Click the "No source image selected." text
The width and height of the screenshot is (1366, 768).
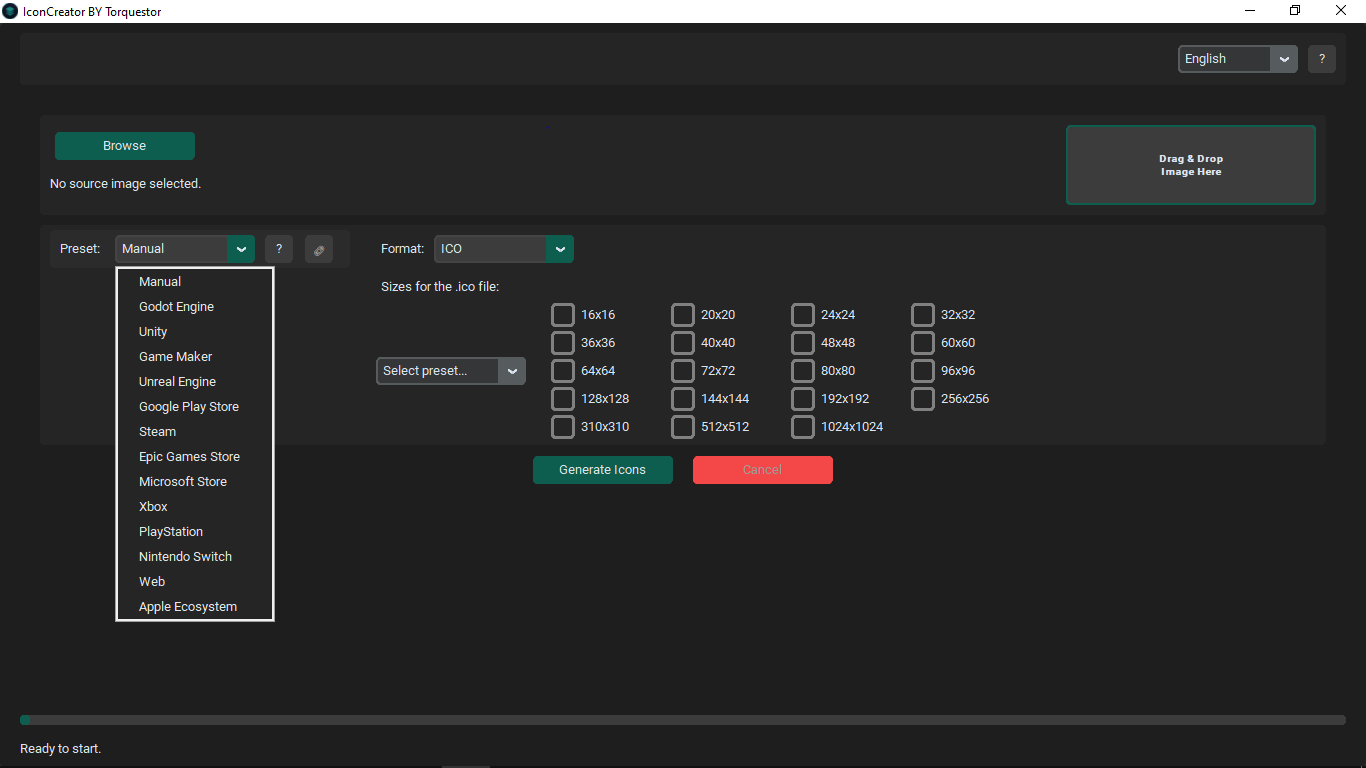coord(126,184)
